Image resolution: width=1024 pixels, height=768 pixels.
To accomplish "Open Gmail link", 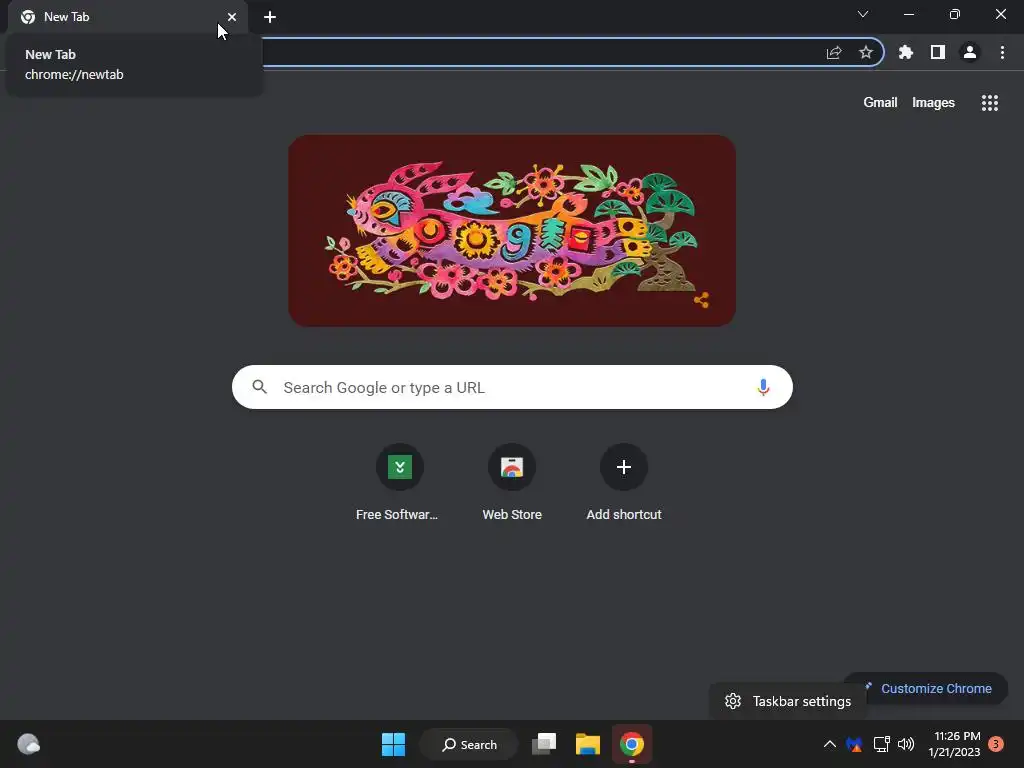I will [880, 103].
